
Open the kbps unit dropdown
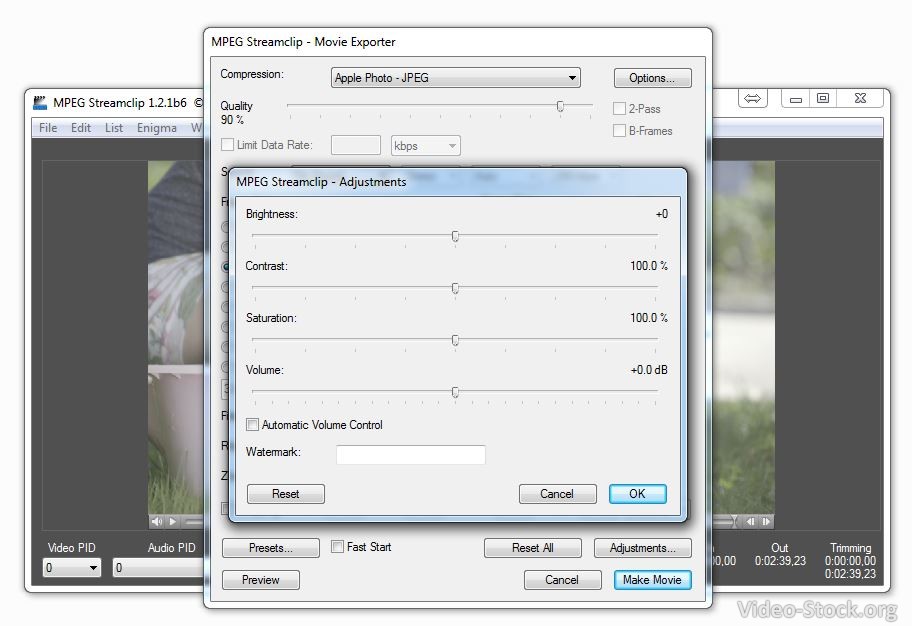click(x=426, y=145)
